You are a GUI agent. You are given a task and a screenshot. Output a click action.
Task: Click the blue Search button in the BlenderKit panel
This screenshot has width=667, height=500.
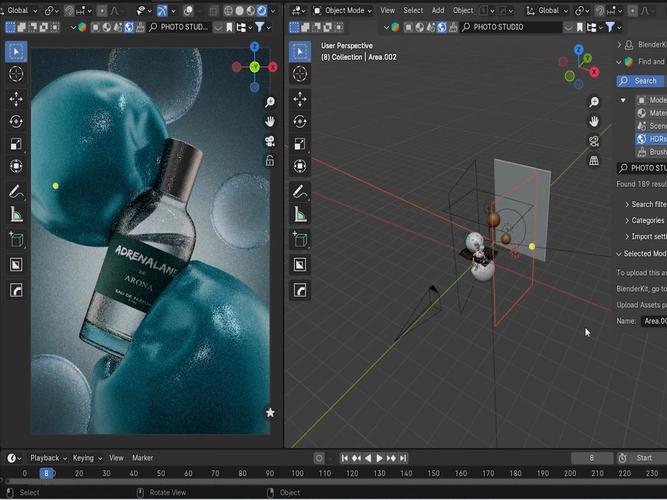[641, 81]
